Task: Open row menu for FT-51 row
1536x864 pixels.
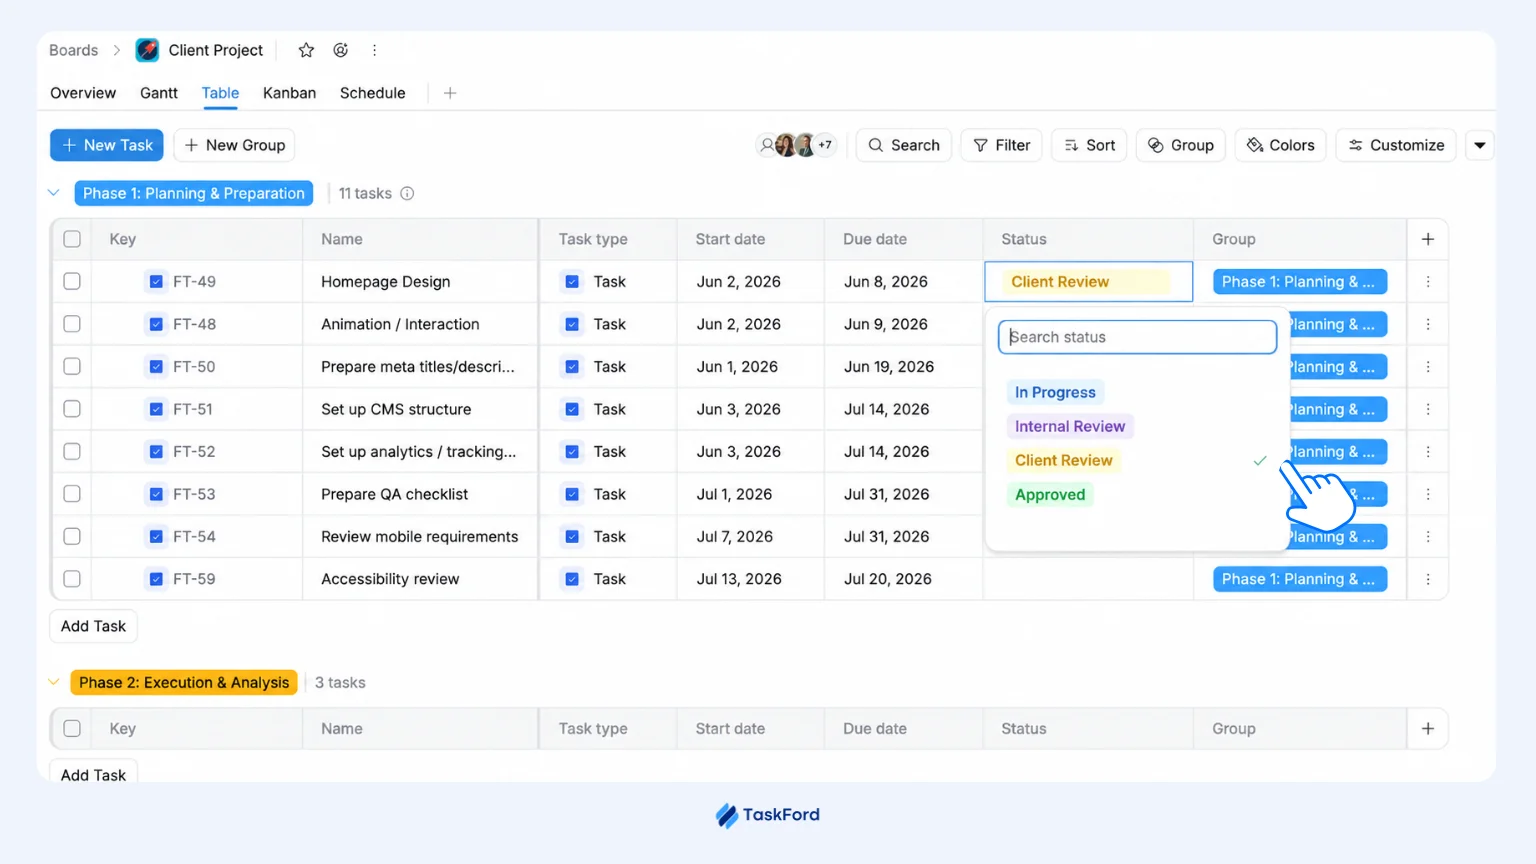Action: click(x=1428, y=409)
